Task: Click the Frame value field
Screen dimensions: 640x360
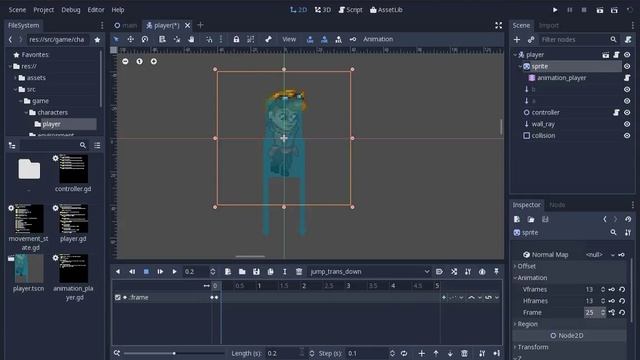Action: tap(594, 312)
